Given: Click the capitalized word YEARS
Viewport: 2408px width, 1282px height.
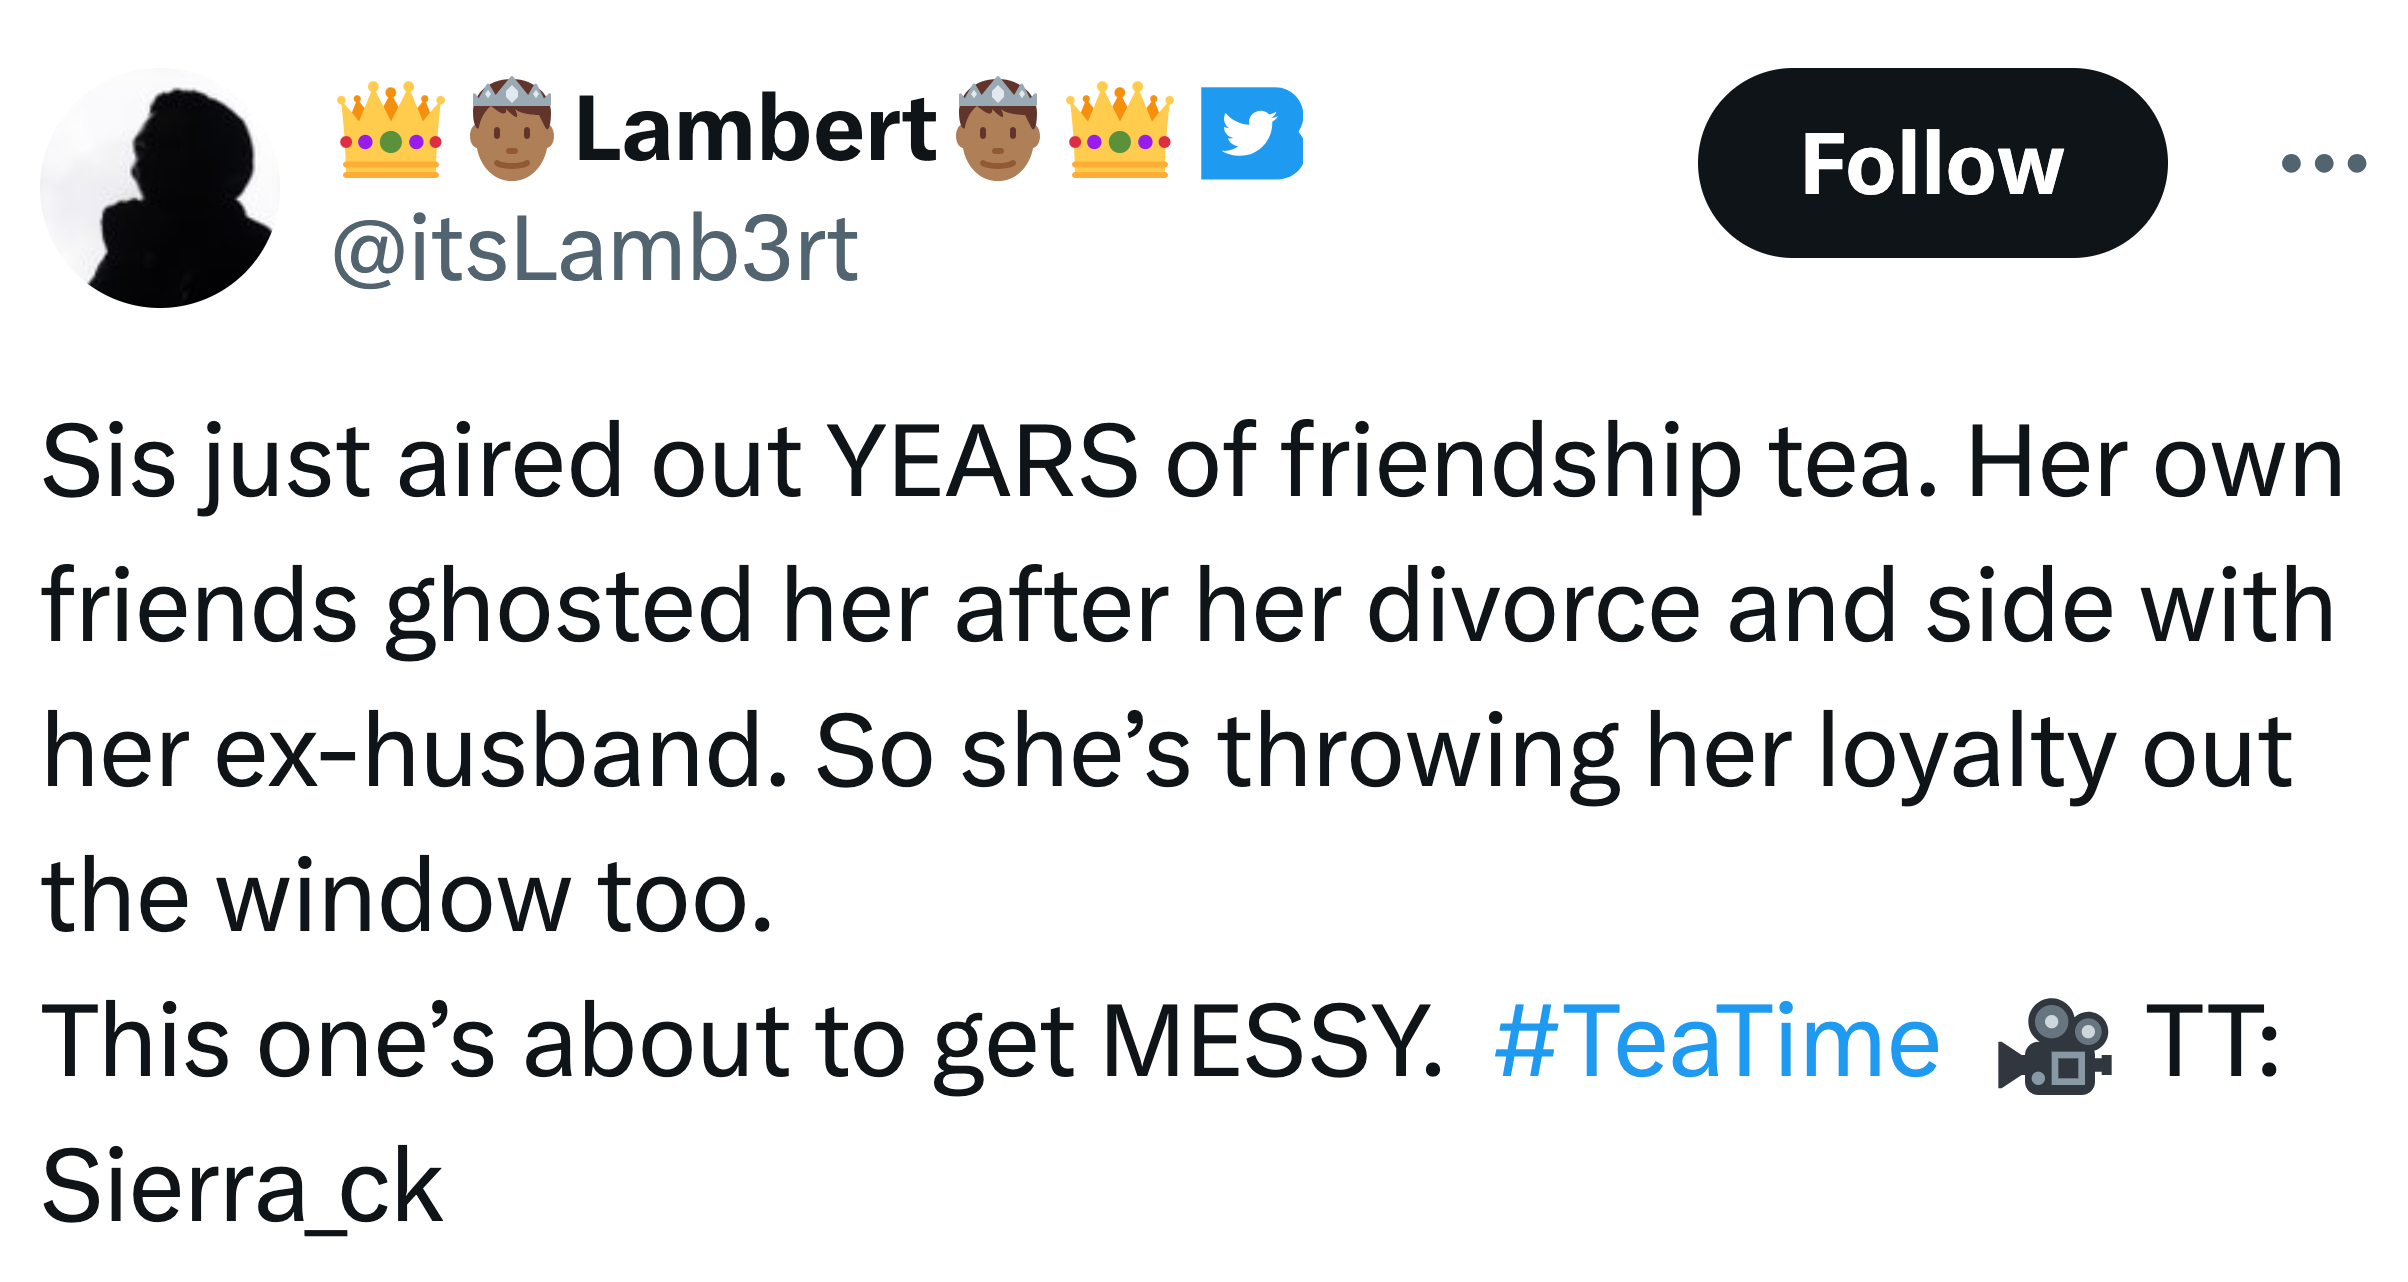Looking at the screenshot, I should [x=984, y=462].
